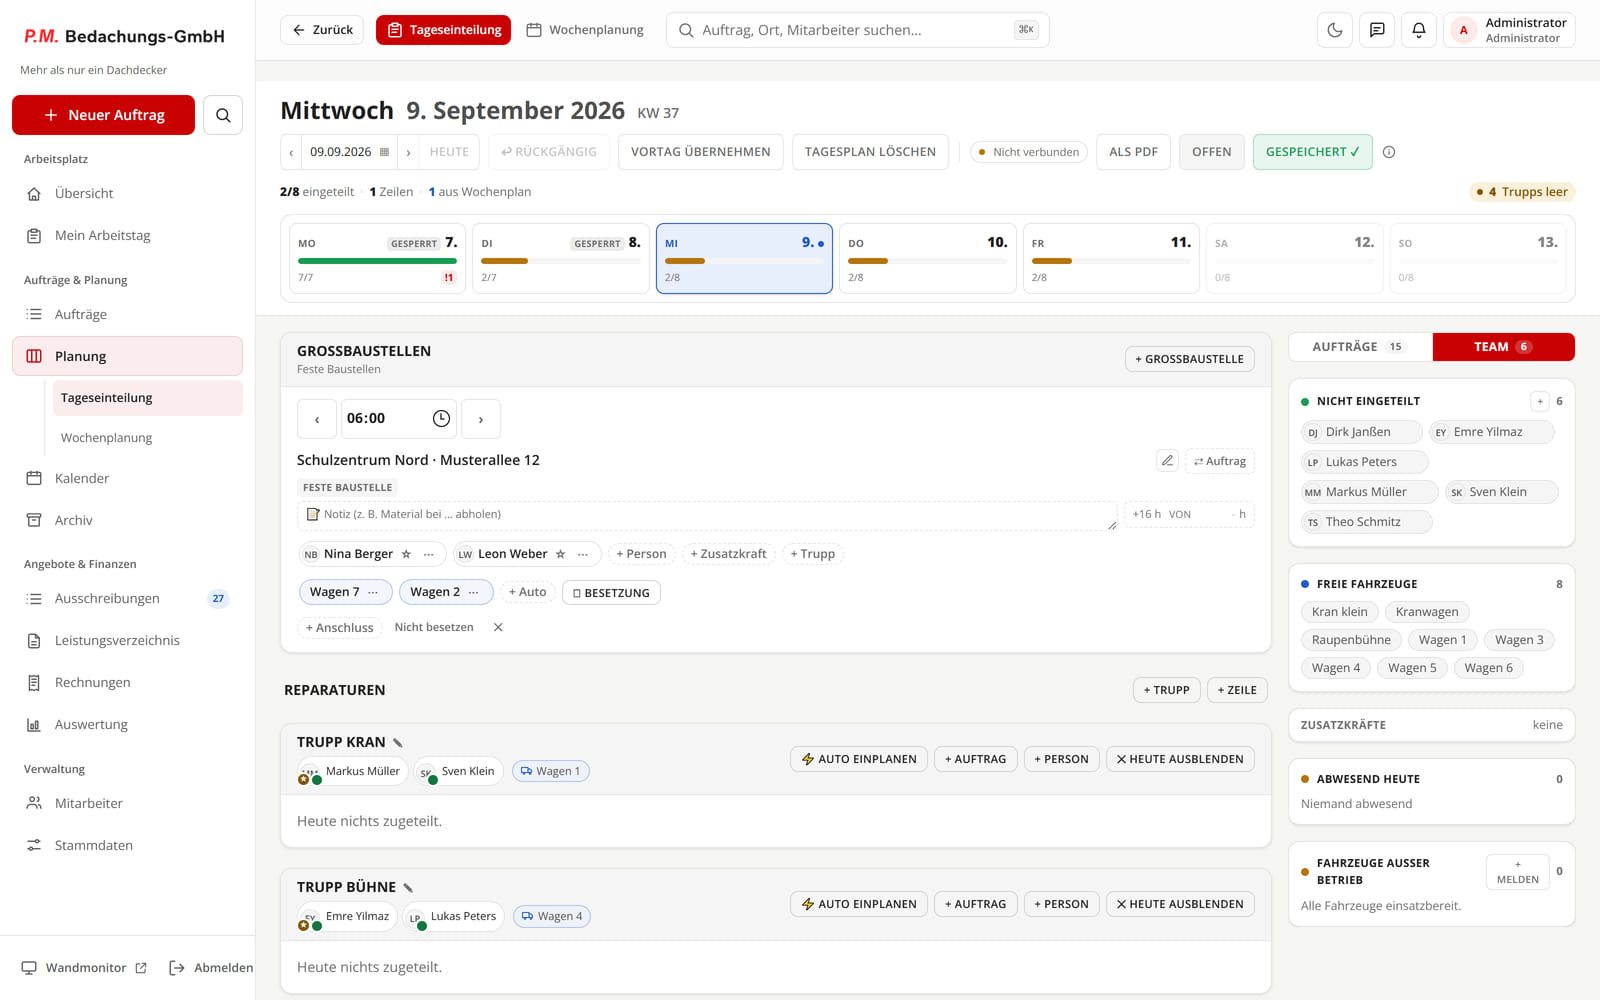Toggle the star for Nina Berger

click(x=406, y=554)
